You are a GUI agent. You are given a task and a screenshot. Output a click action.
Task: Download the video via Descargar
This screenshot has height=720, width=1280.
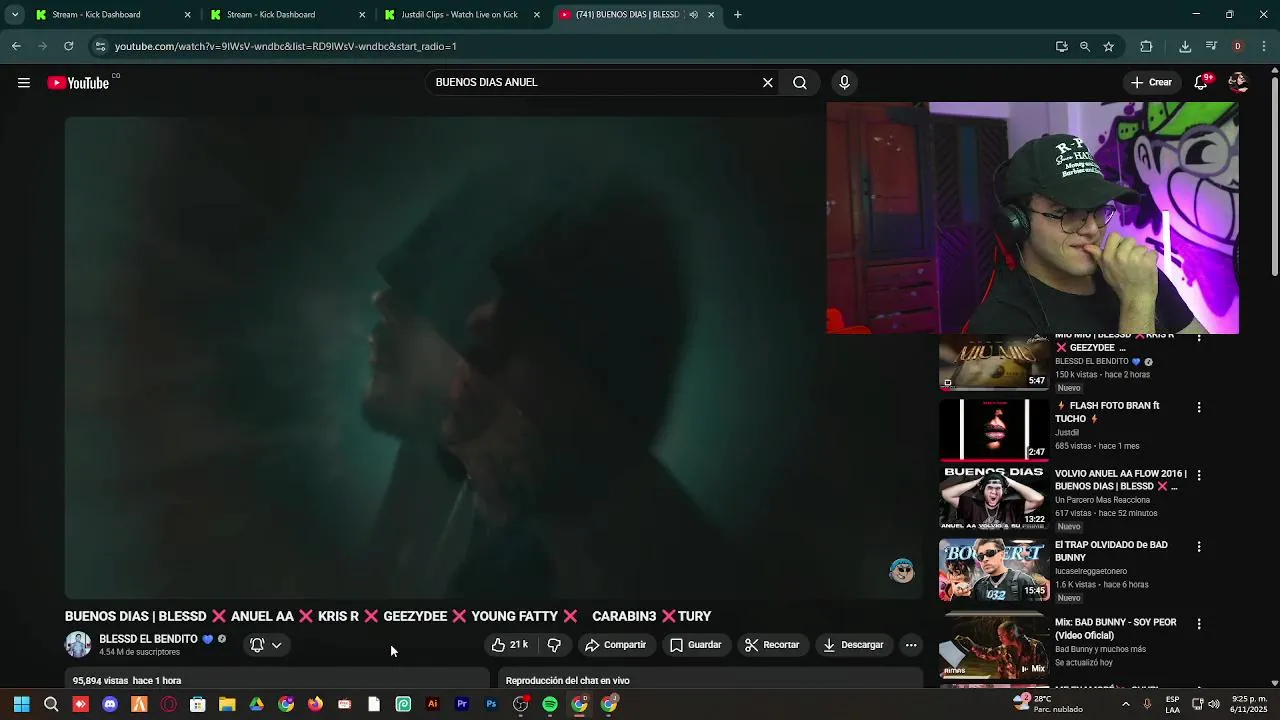pyautogui.click(x=853, y=645)
